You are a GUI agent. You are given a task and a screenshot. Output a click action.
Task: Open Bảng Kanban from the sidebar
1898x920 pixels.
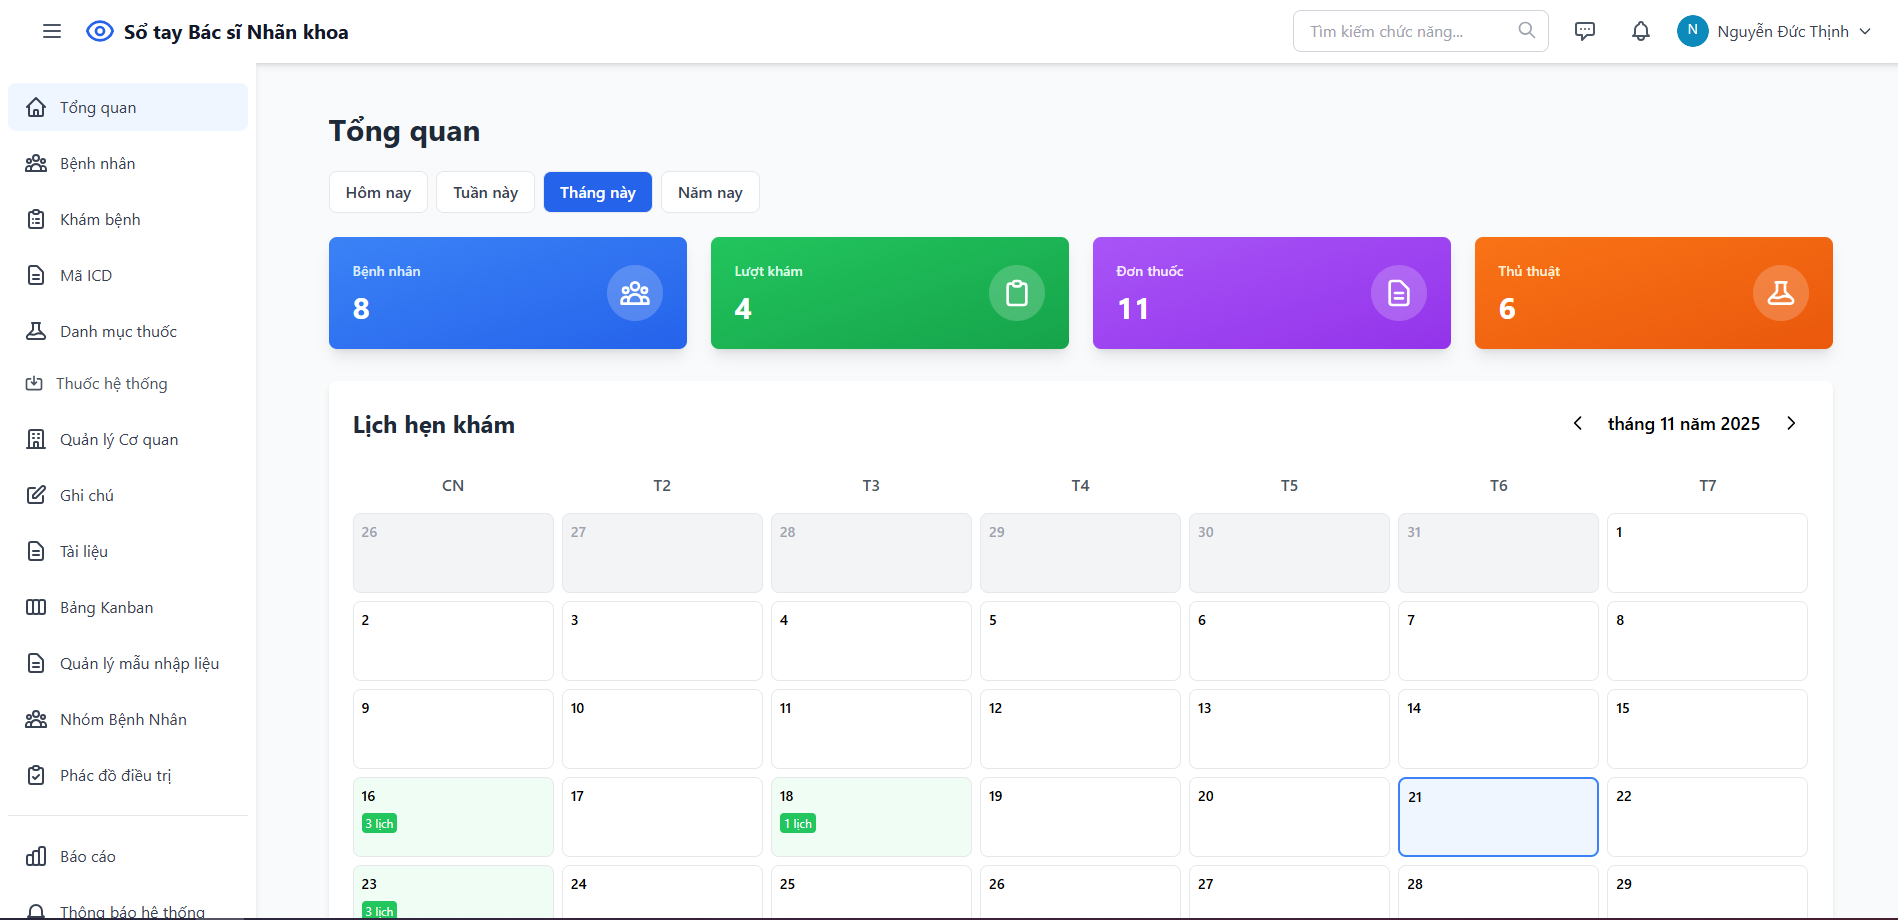(105, 607)
